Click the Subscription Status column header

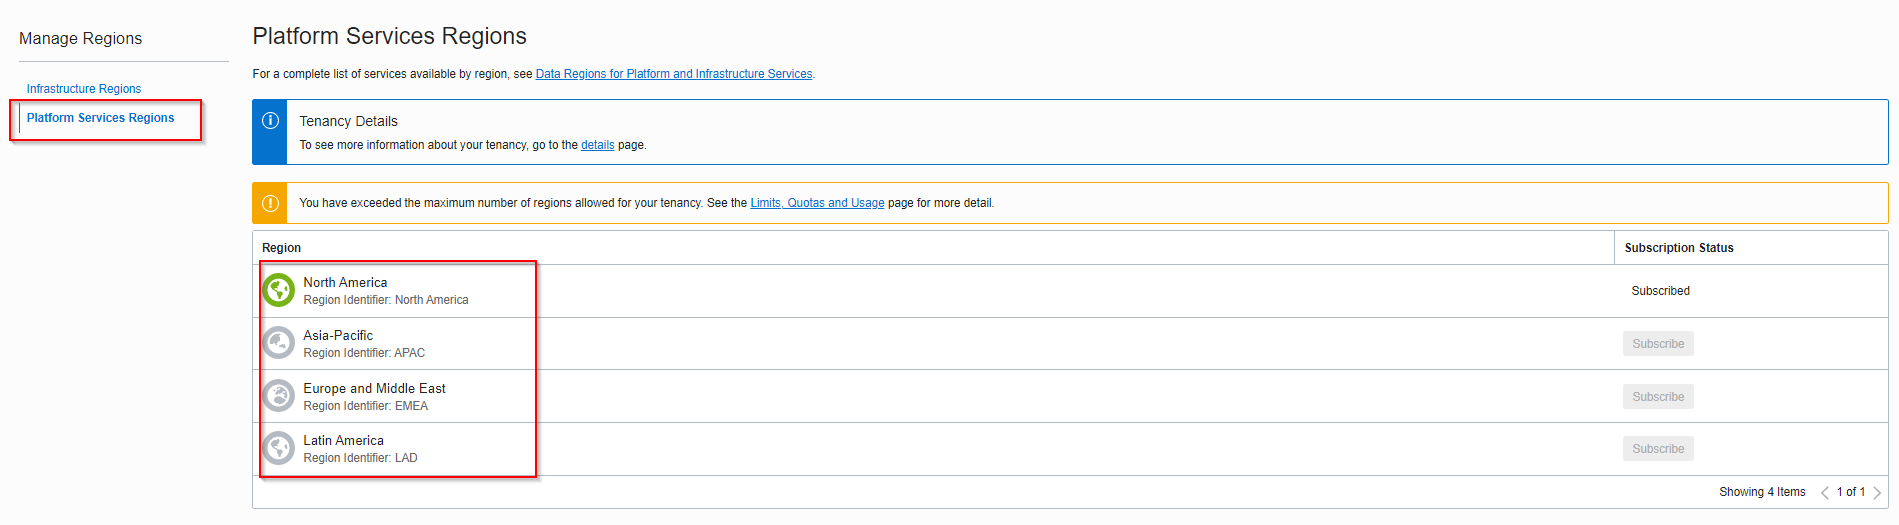tap(1679, 248)
